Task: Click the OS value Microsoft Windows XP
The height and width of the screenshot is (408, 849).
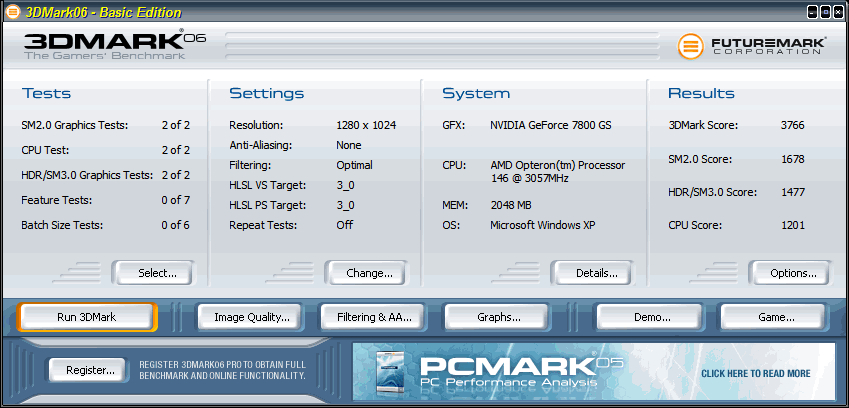Action: point(543,225)
